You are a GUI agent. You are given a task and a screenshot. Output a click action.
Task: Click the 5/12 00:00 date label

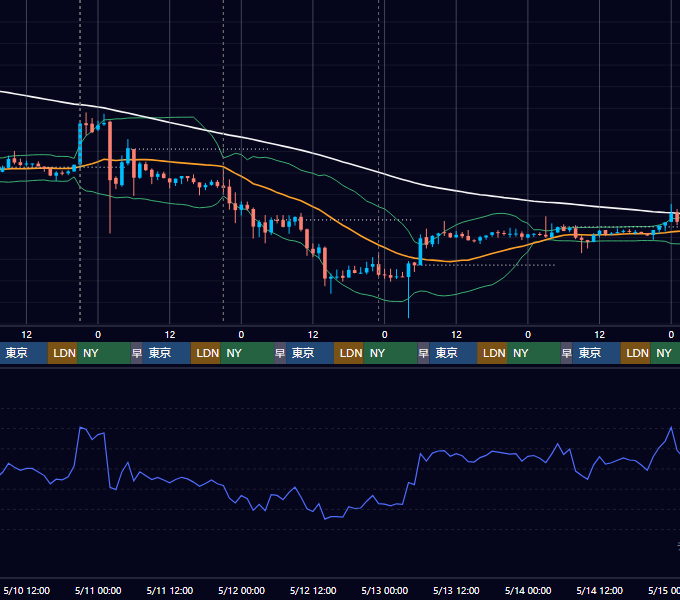241,590
